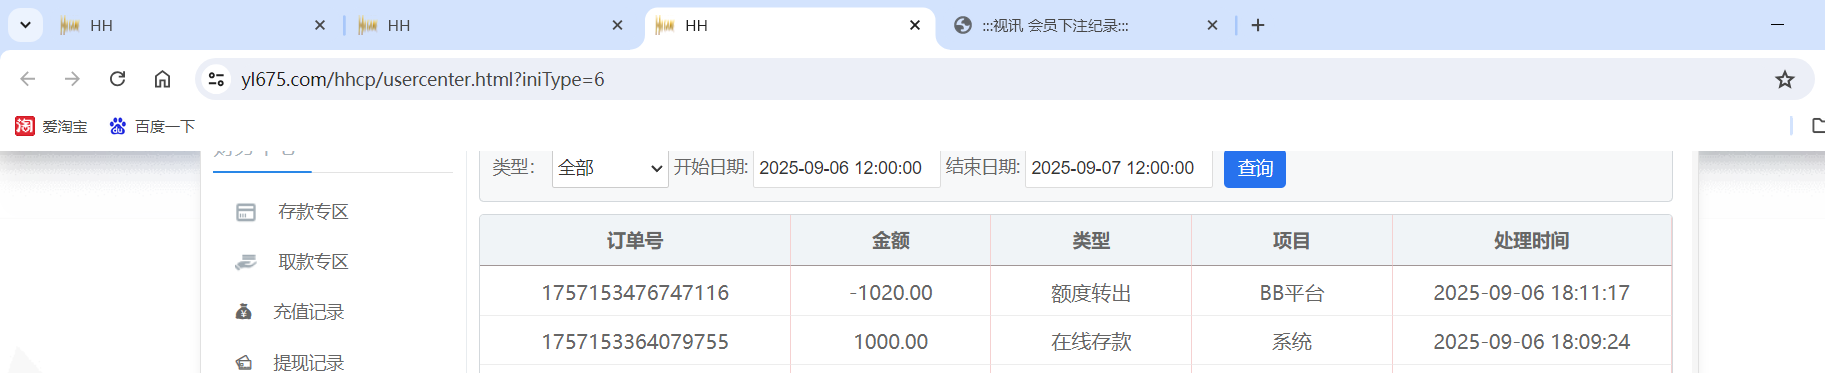1825x373 pixels.
Task: Click the 项目 column header
Action: tap(1292, 241)
